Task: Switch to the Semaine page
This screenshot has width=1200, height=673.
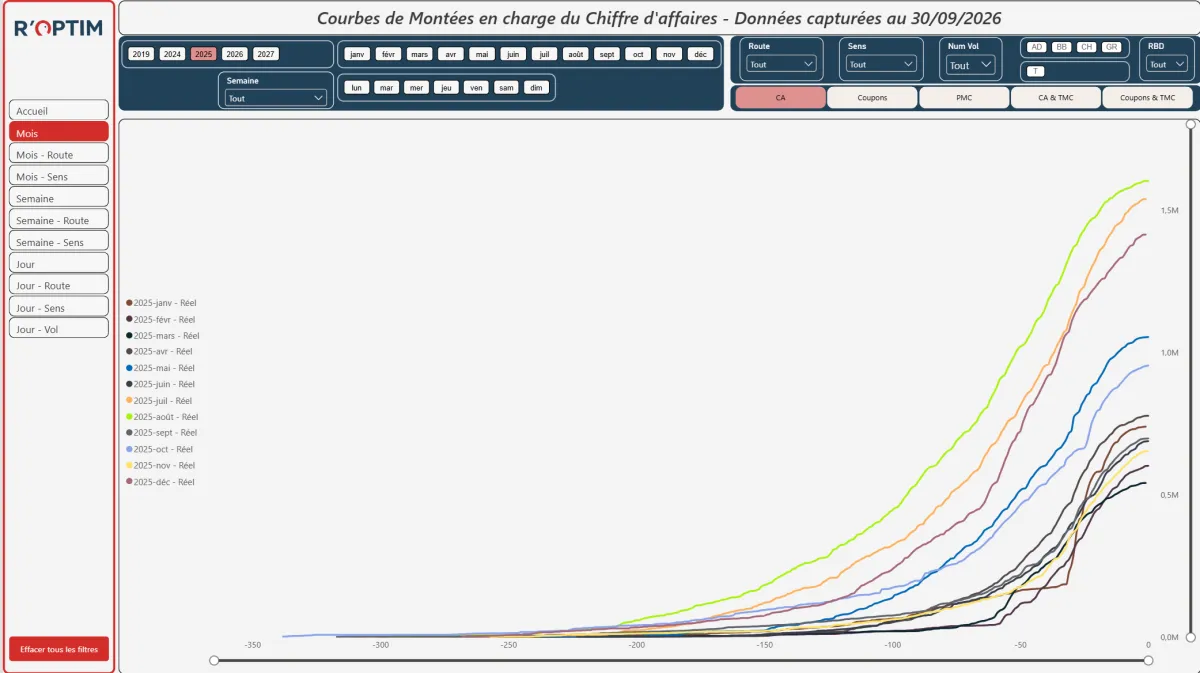Action: coord(58,198)
